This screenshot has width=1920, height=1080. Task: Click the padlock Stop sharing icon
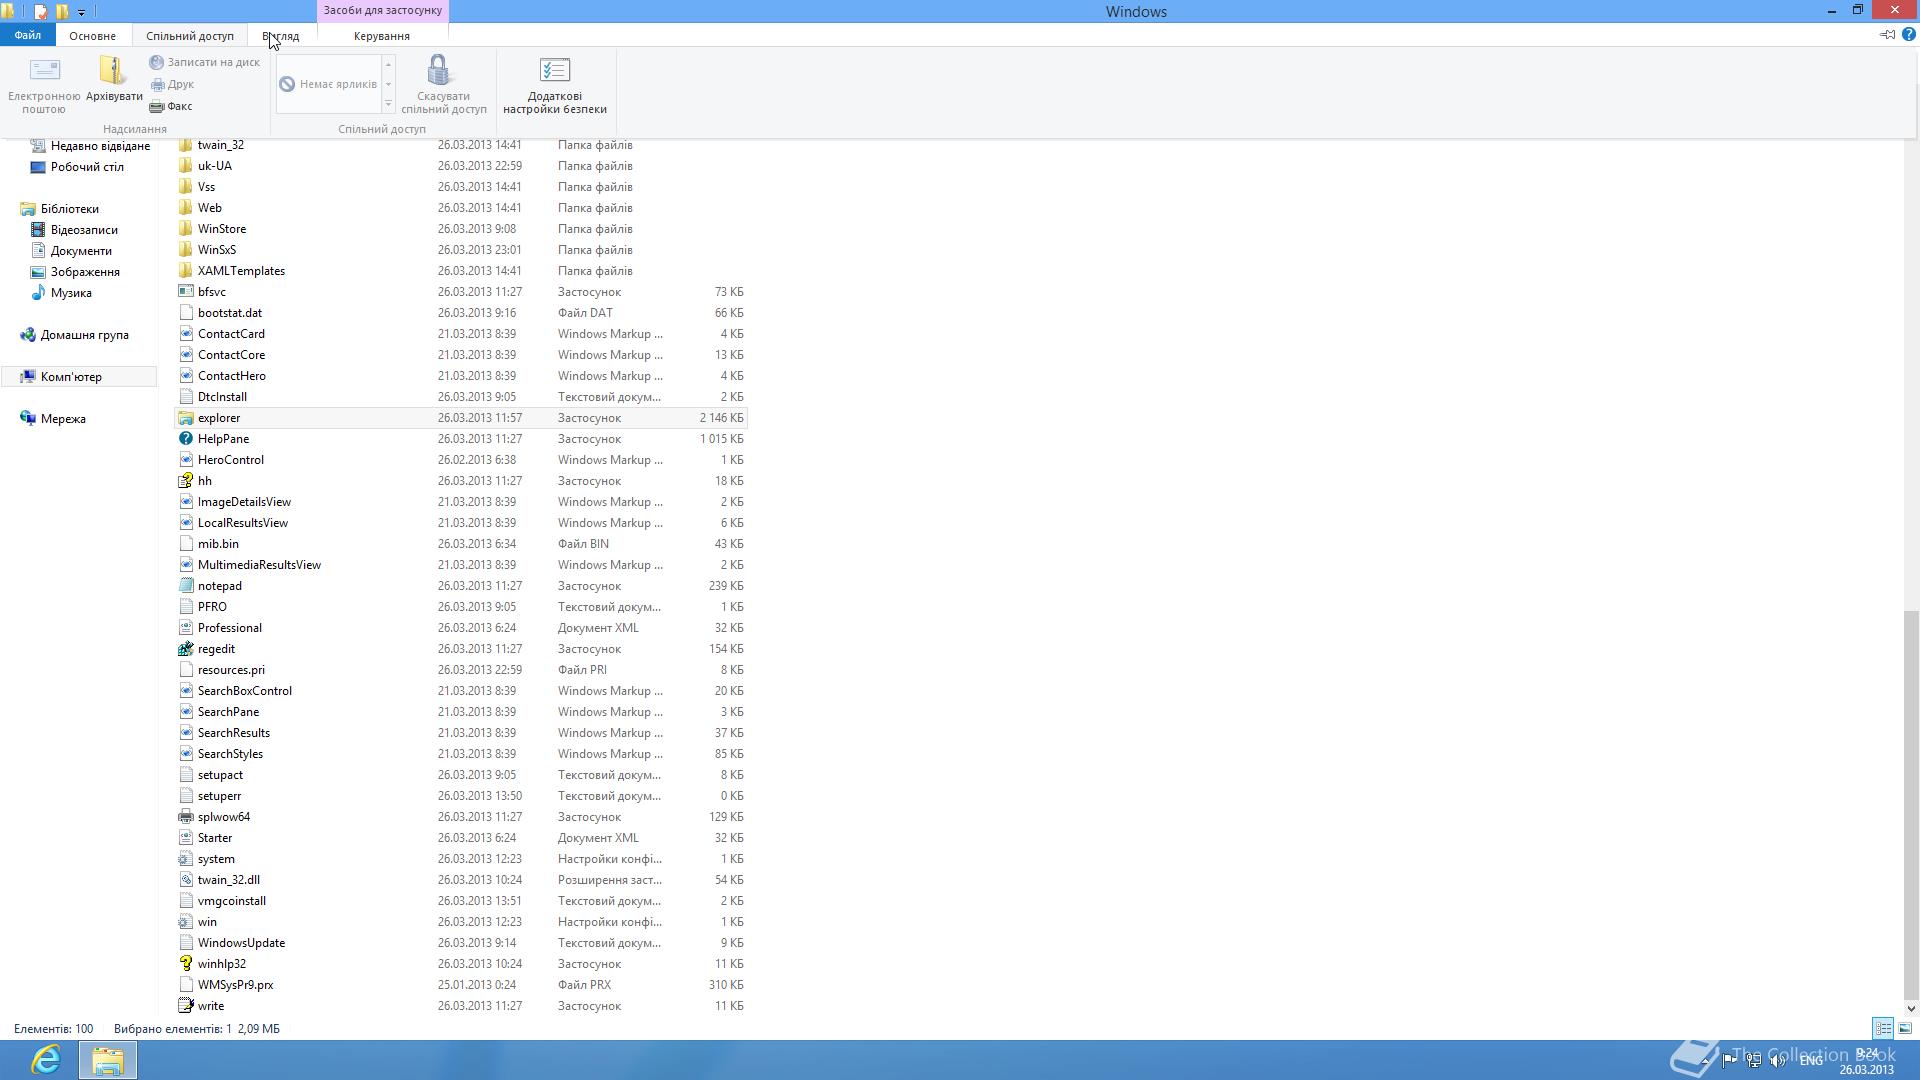click(438, 70)
